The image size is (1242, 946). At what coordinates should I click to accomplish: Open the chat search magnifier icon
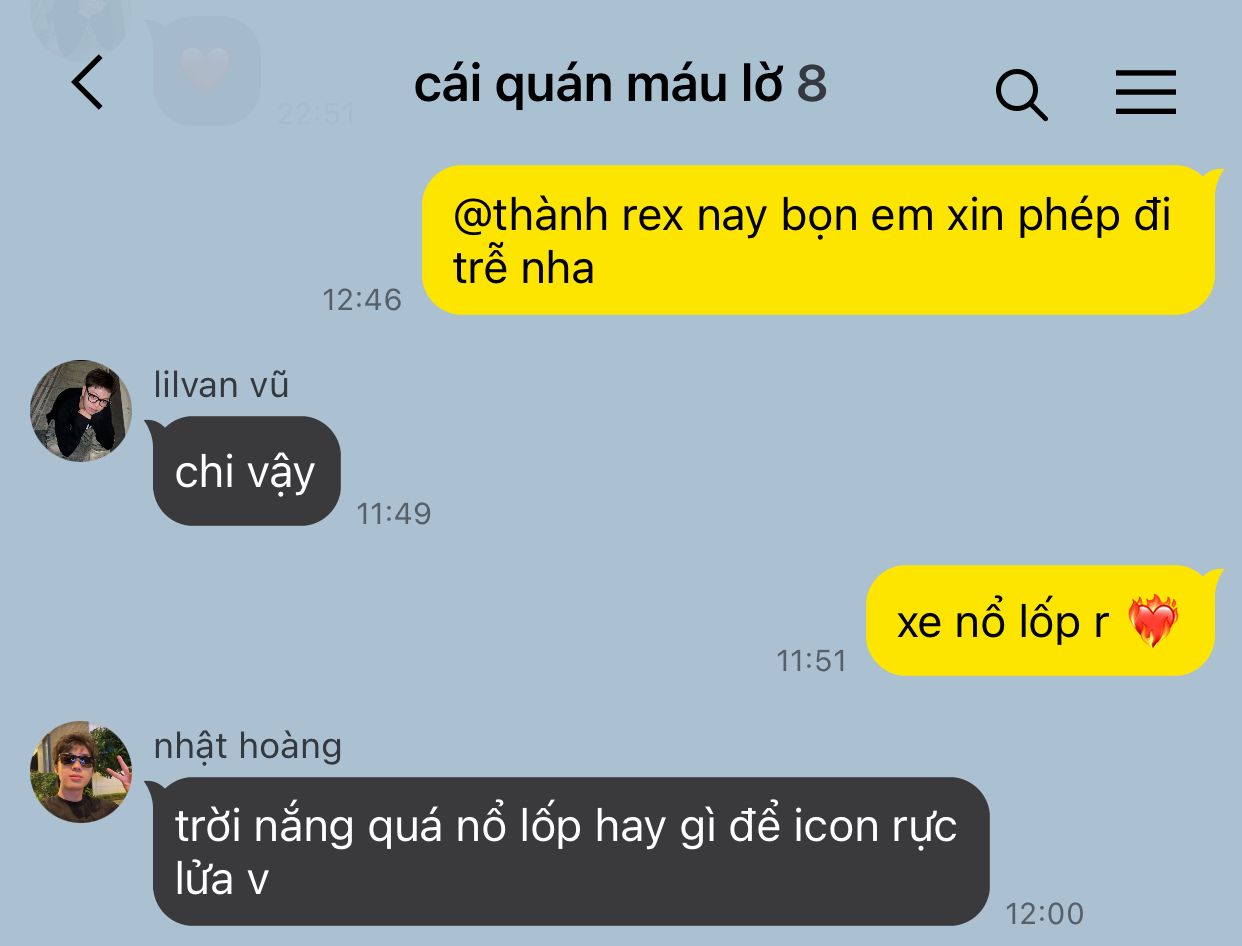coord(1021,95)
